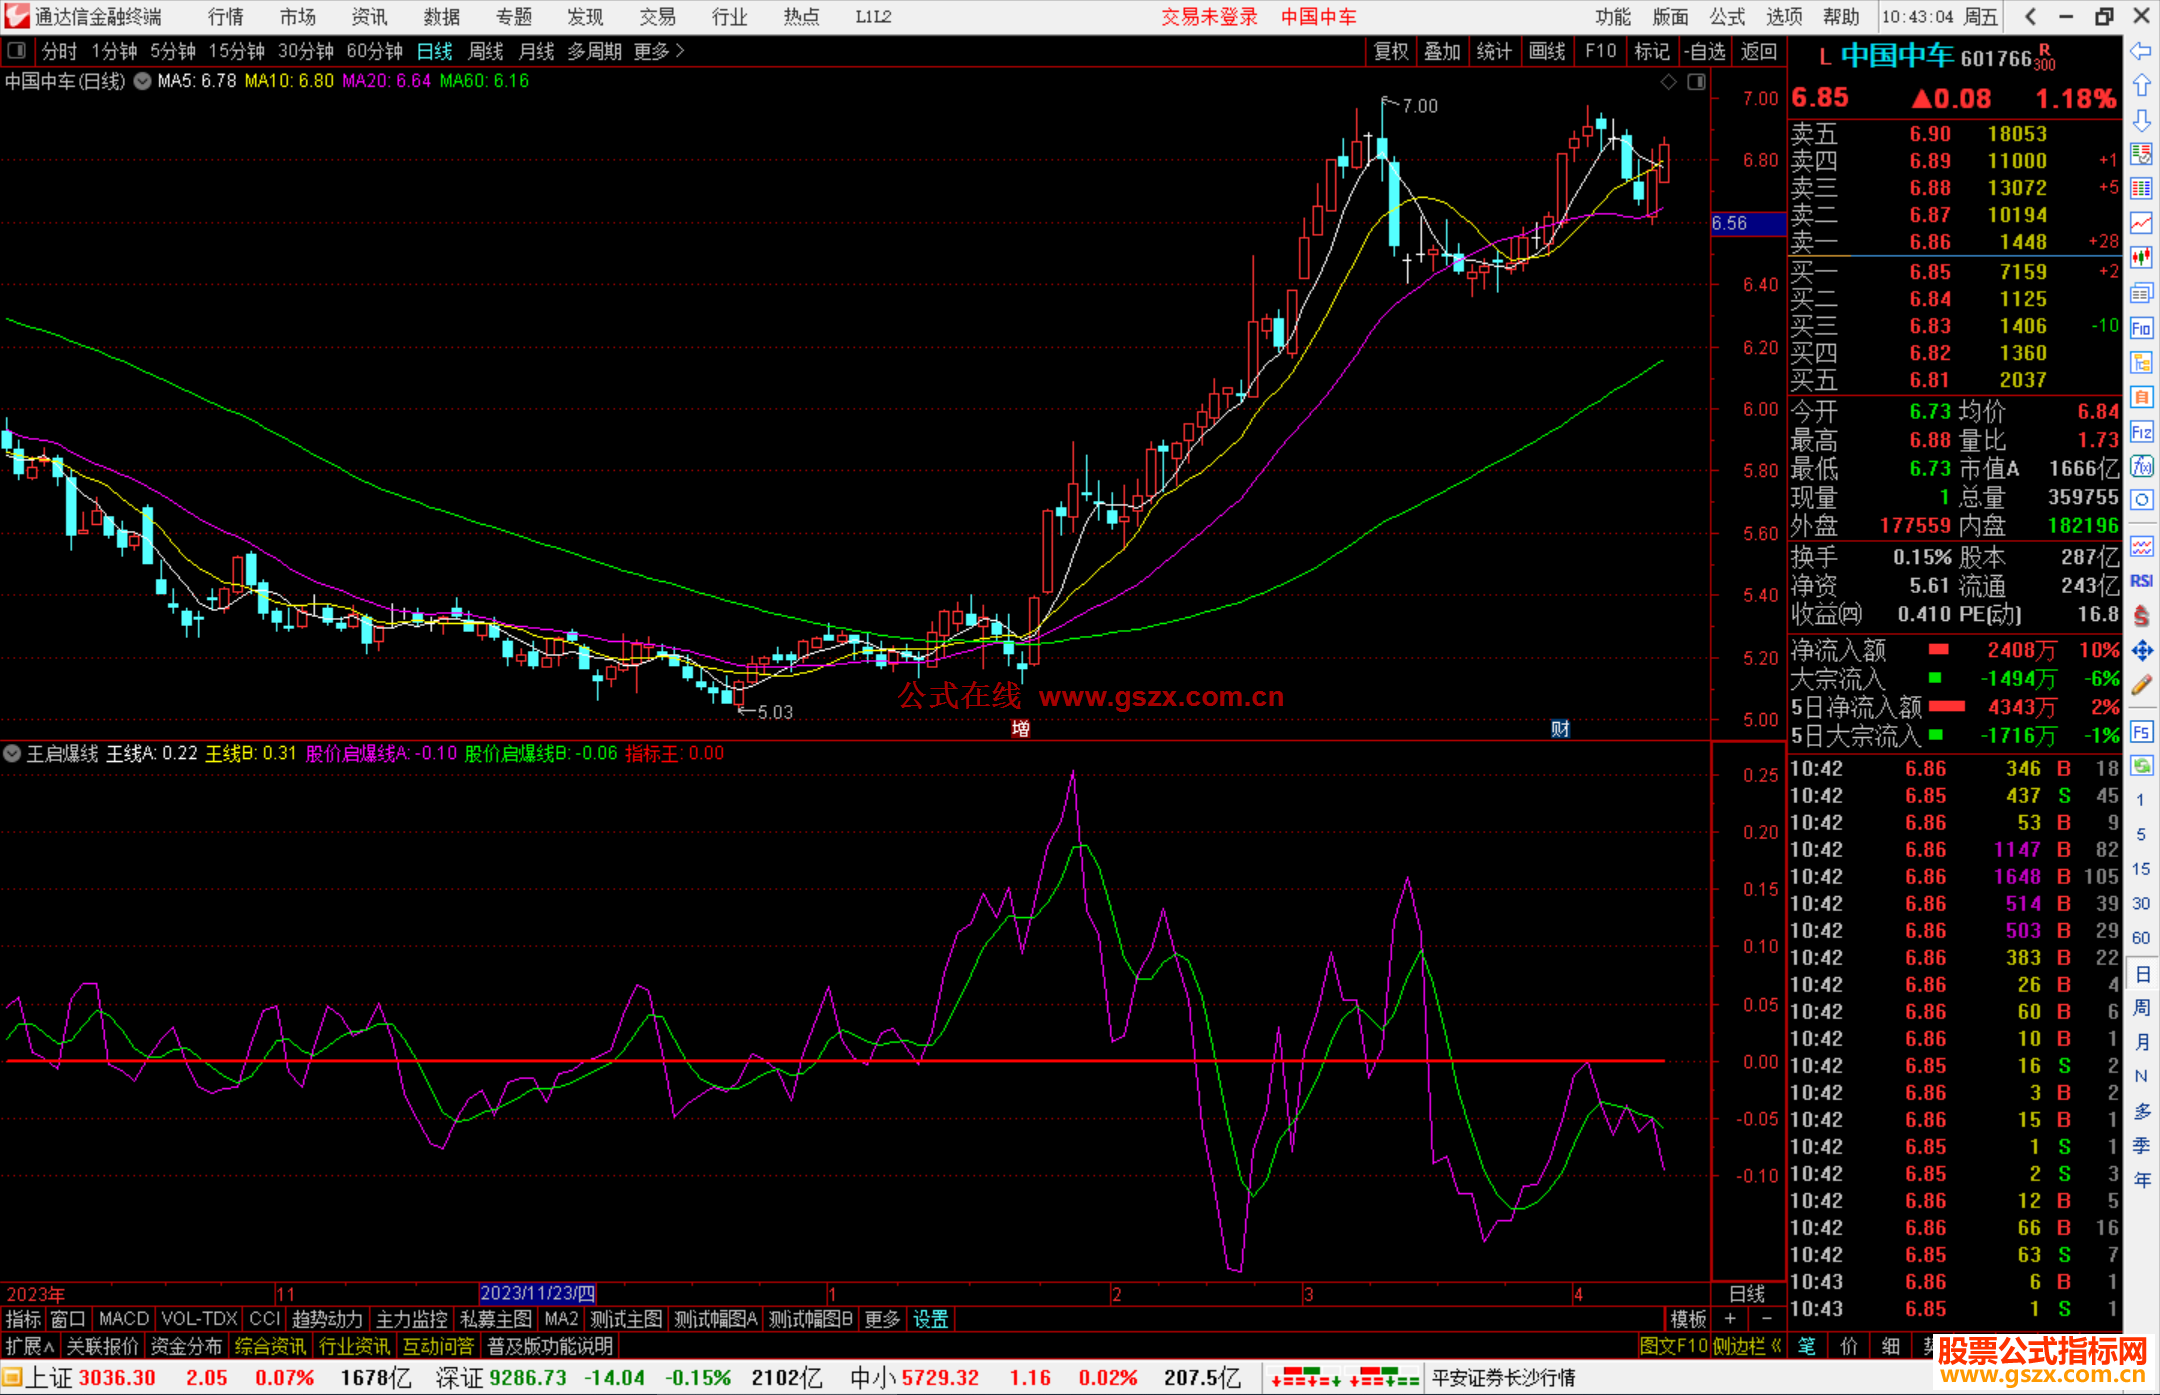Select the MACD indicator tab
Screen dimensions: 2160x1395
click(x=124, y=1319)
